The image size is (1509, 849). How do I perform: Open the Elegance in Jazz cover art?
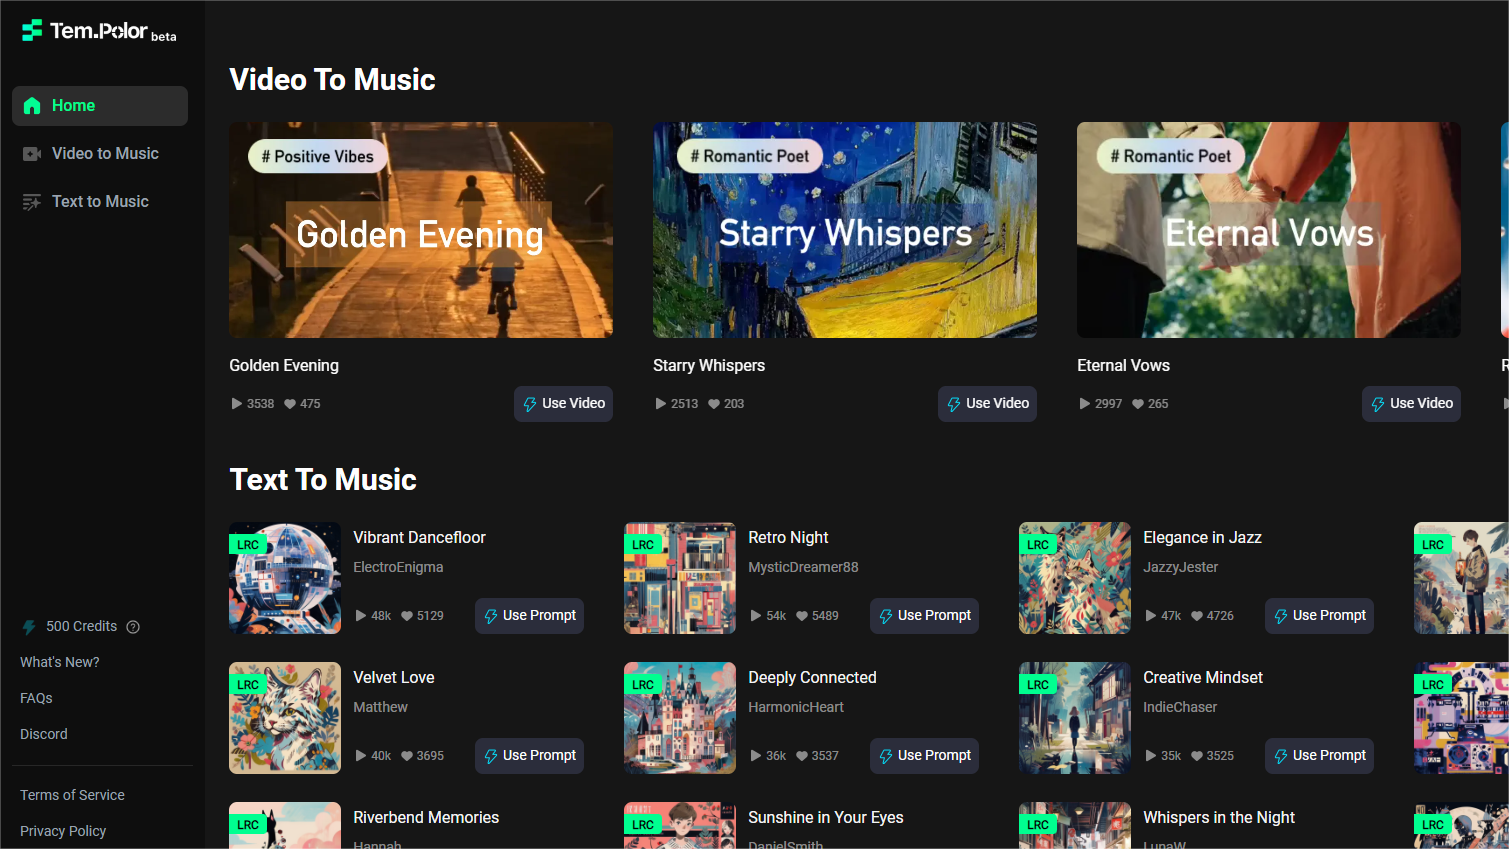tap(1075, 578)
